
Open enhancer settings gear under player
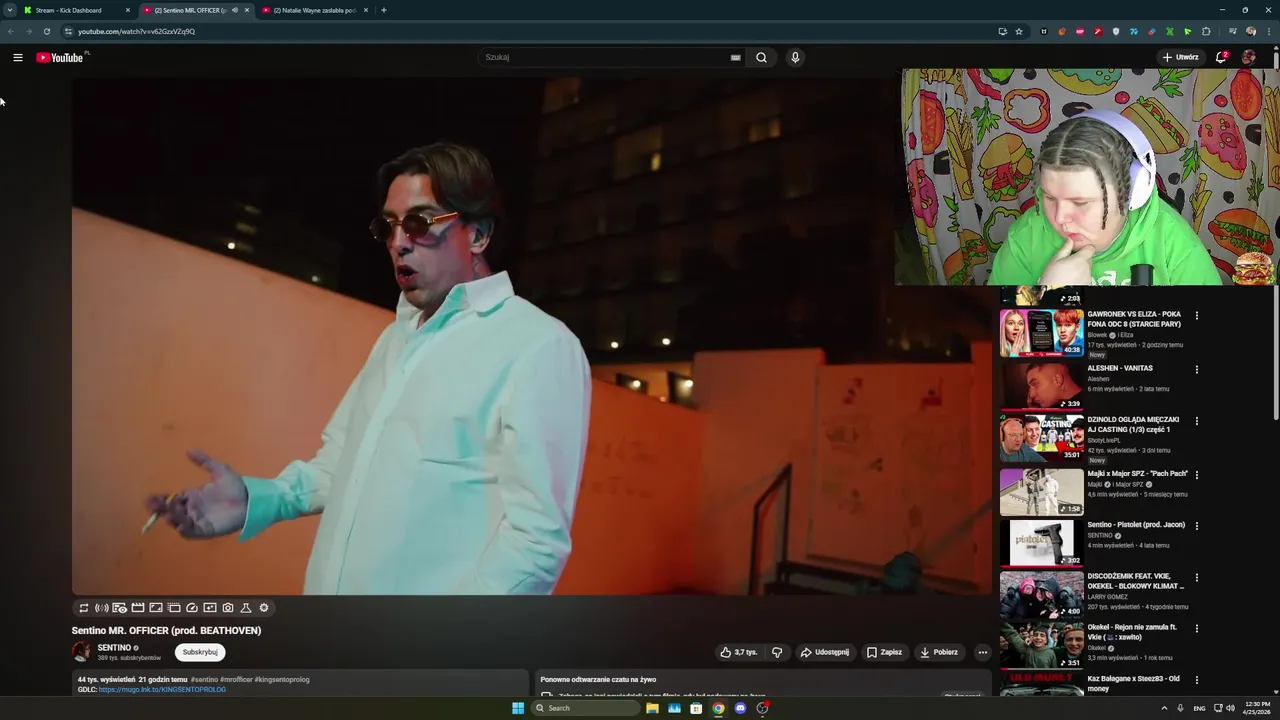[x=264, y=608]
